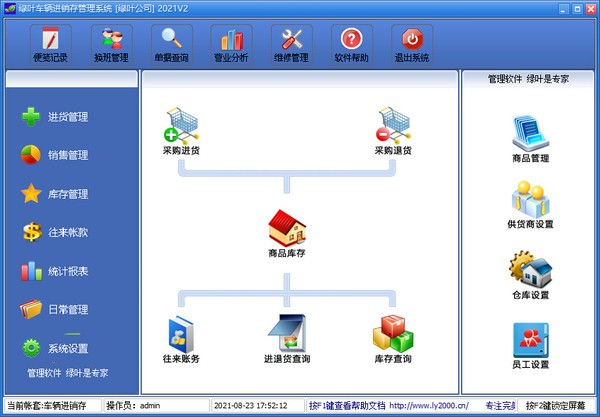Click 管理软件 绿叶是专家 slogan in left sidebar

point(68,373)
